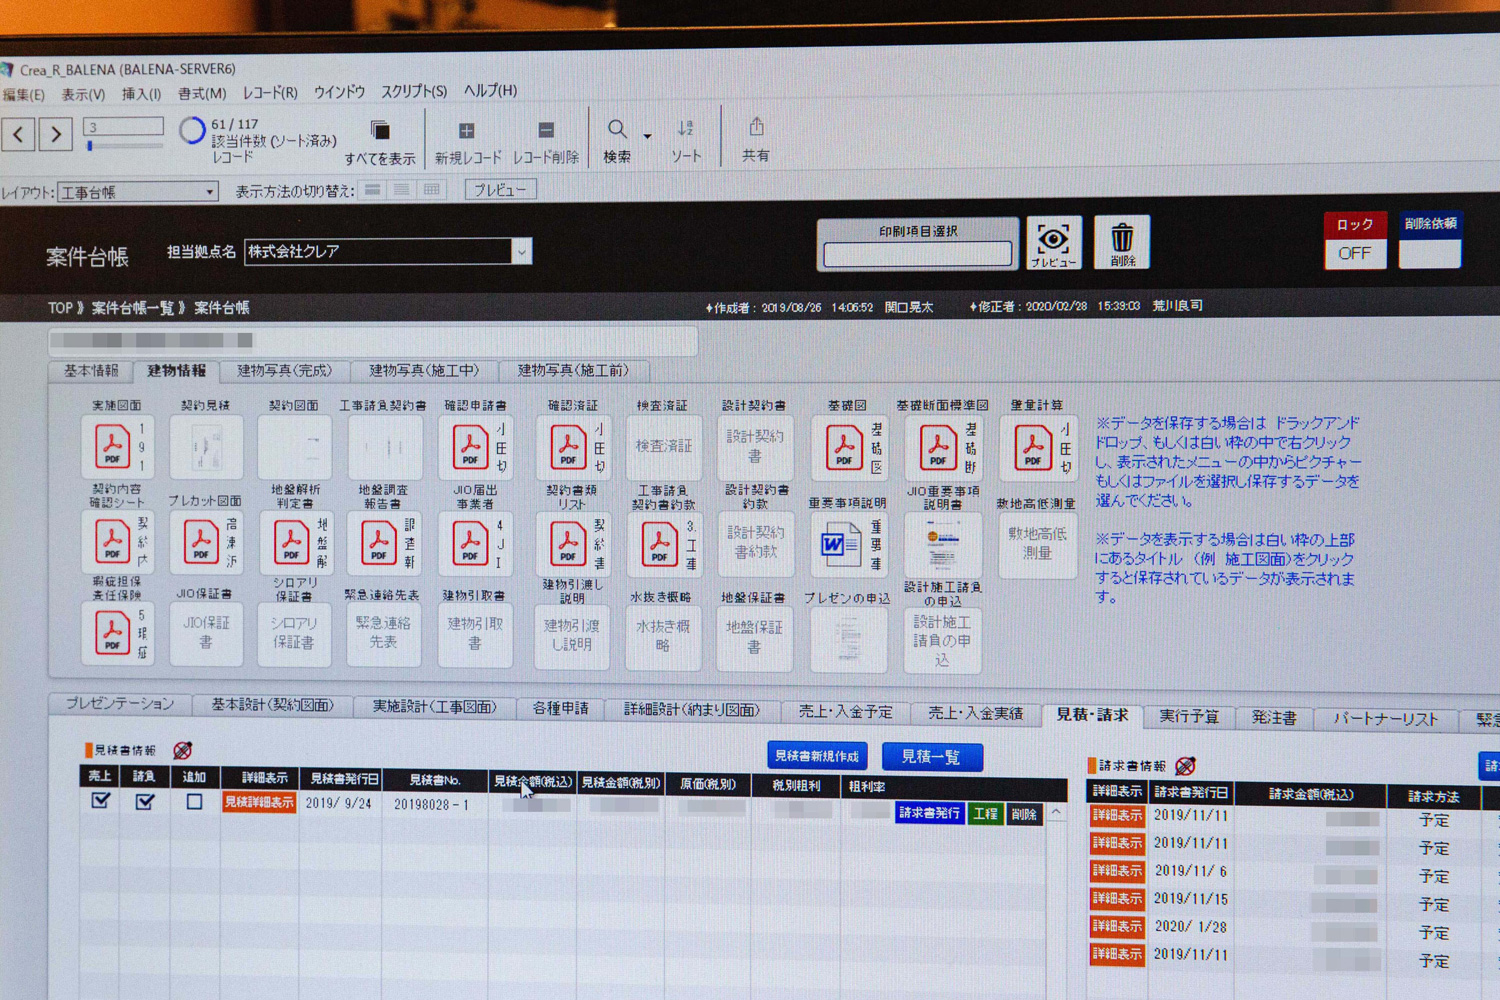Click the プレビュー toolbar button
This screenshot has width=1500, height=1000.
point(500,189)
